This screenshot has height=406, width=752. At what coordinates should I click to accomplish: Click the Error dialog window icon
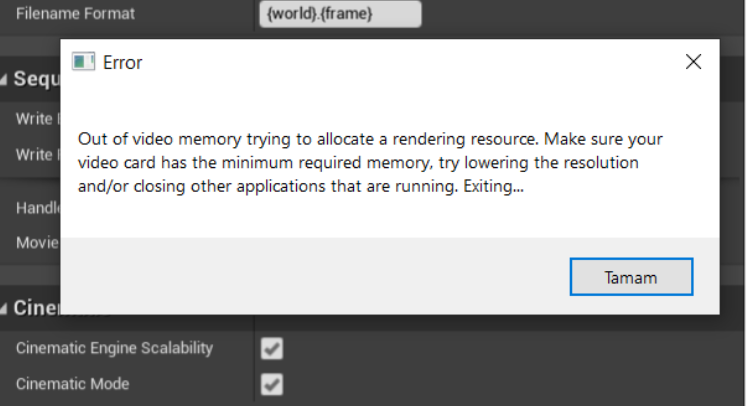coord(83,62)
